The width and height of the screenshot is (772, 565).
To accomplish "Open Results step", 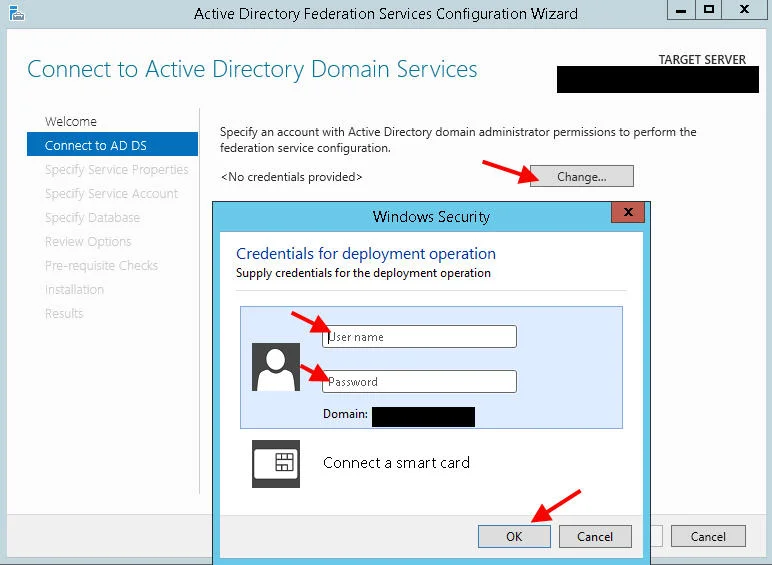I will (64, 314).
